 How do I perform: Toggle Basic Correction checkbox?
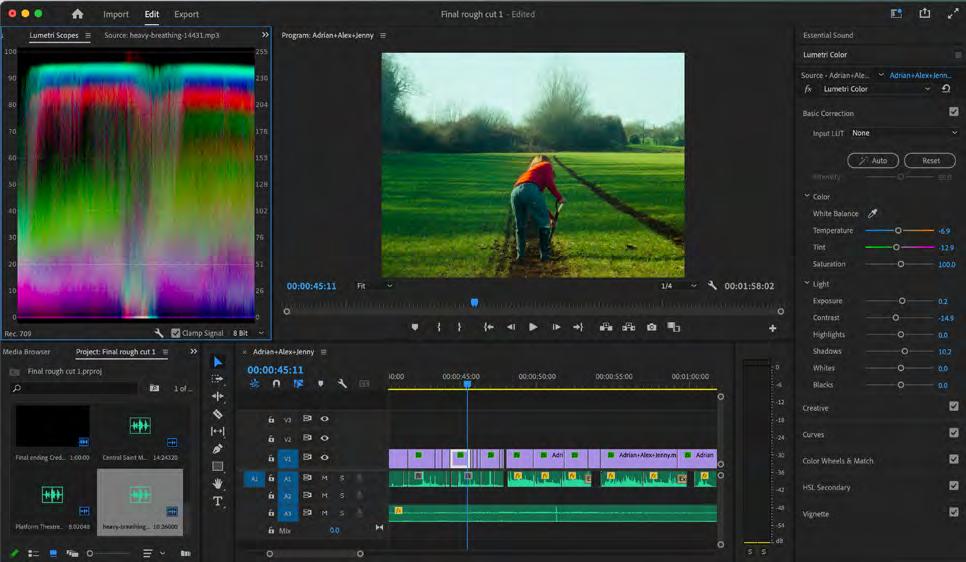pyautogui.click(x=954, y=112)
